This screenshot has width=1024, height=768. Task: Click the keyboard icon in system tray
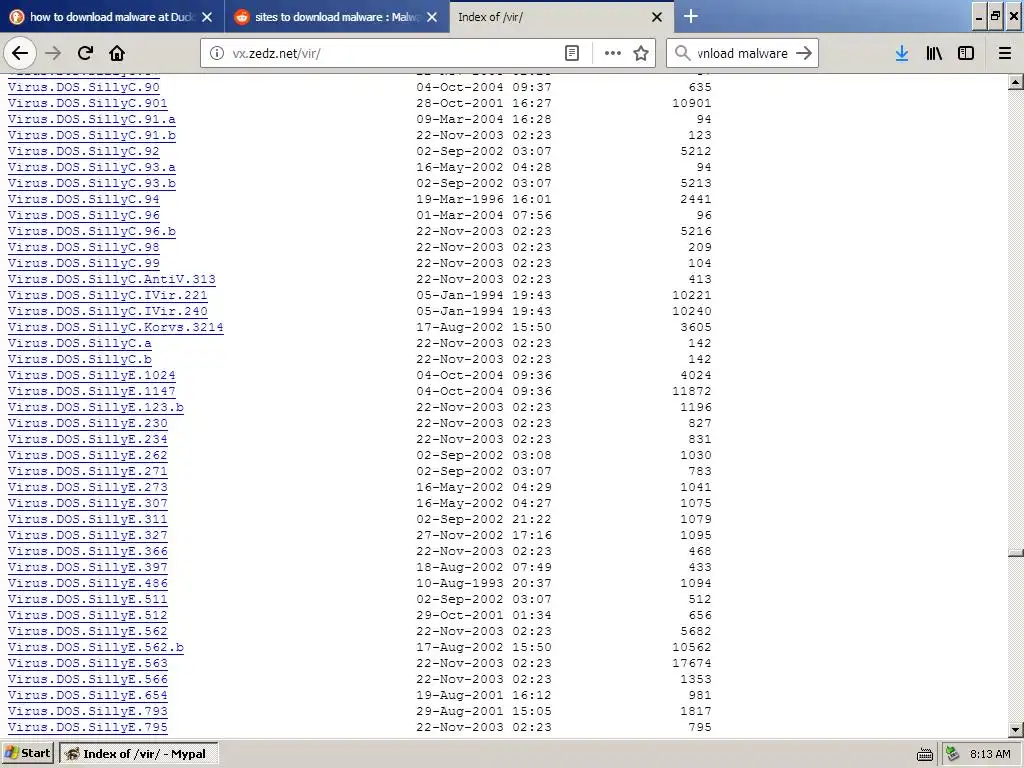(x=925, y=754)
